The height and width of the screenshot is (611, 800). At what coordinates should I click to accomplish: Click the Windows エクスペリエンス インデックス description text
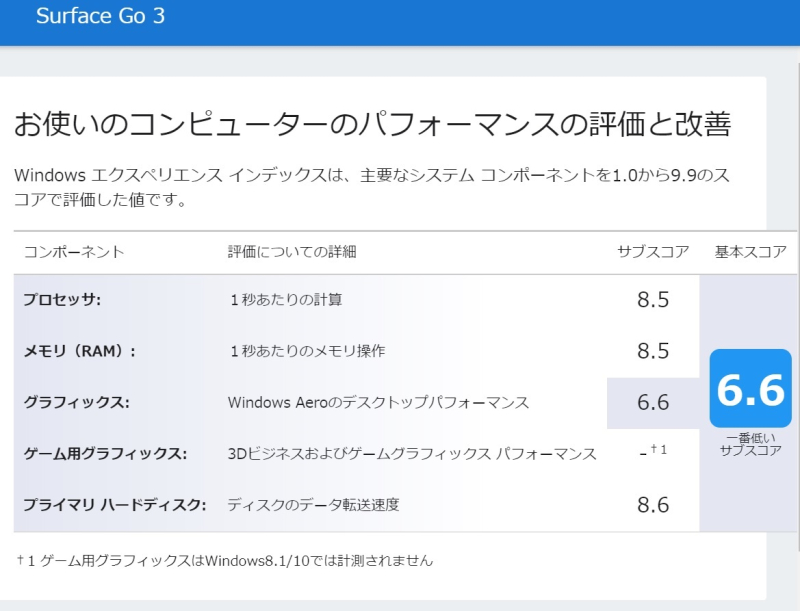[x=371, y=187]
